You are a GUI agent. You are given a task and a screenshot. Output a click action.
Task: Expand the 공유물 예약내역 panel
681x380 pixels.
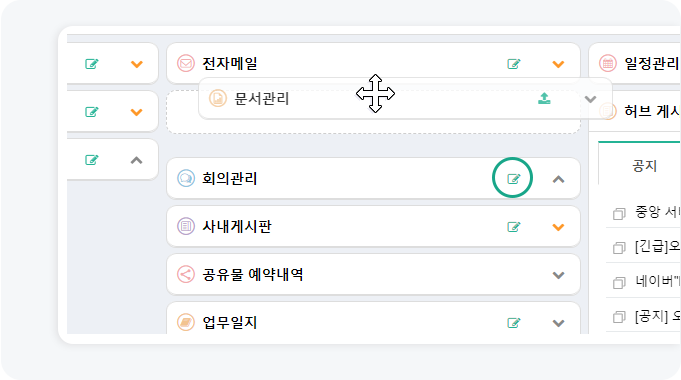[558, 275]
